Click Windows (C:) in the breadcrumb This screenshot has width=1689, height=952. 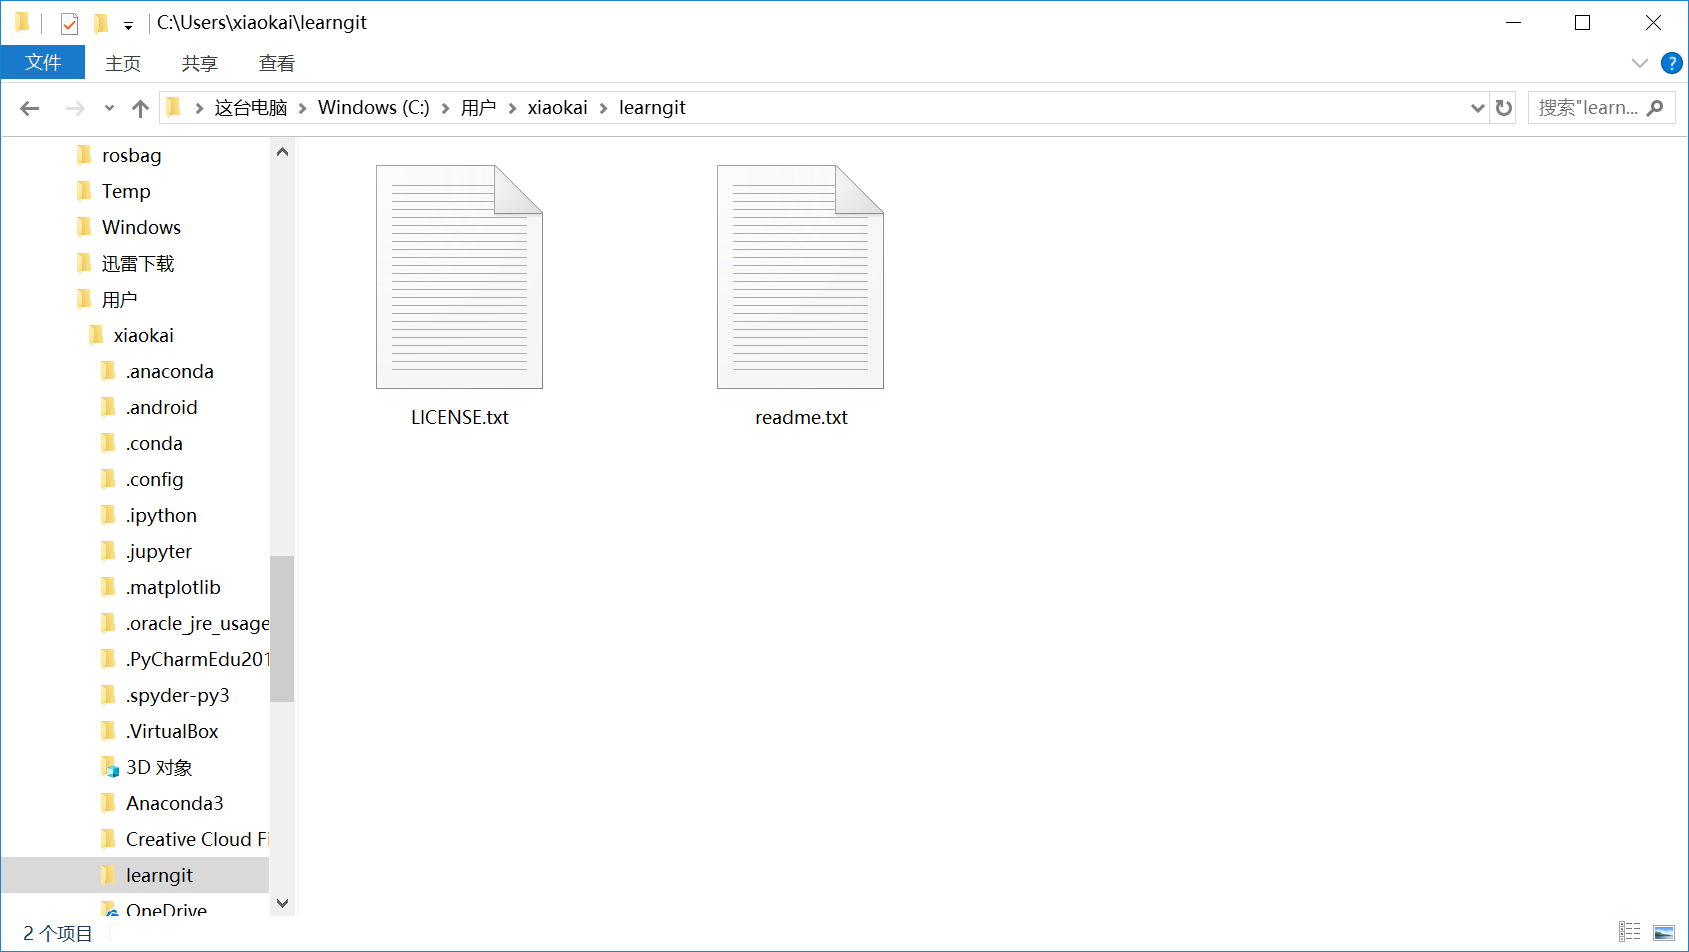pyautogui.click(x=374, y=108)
